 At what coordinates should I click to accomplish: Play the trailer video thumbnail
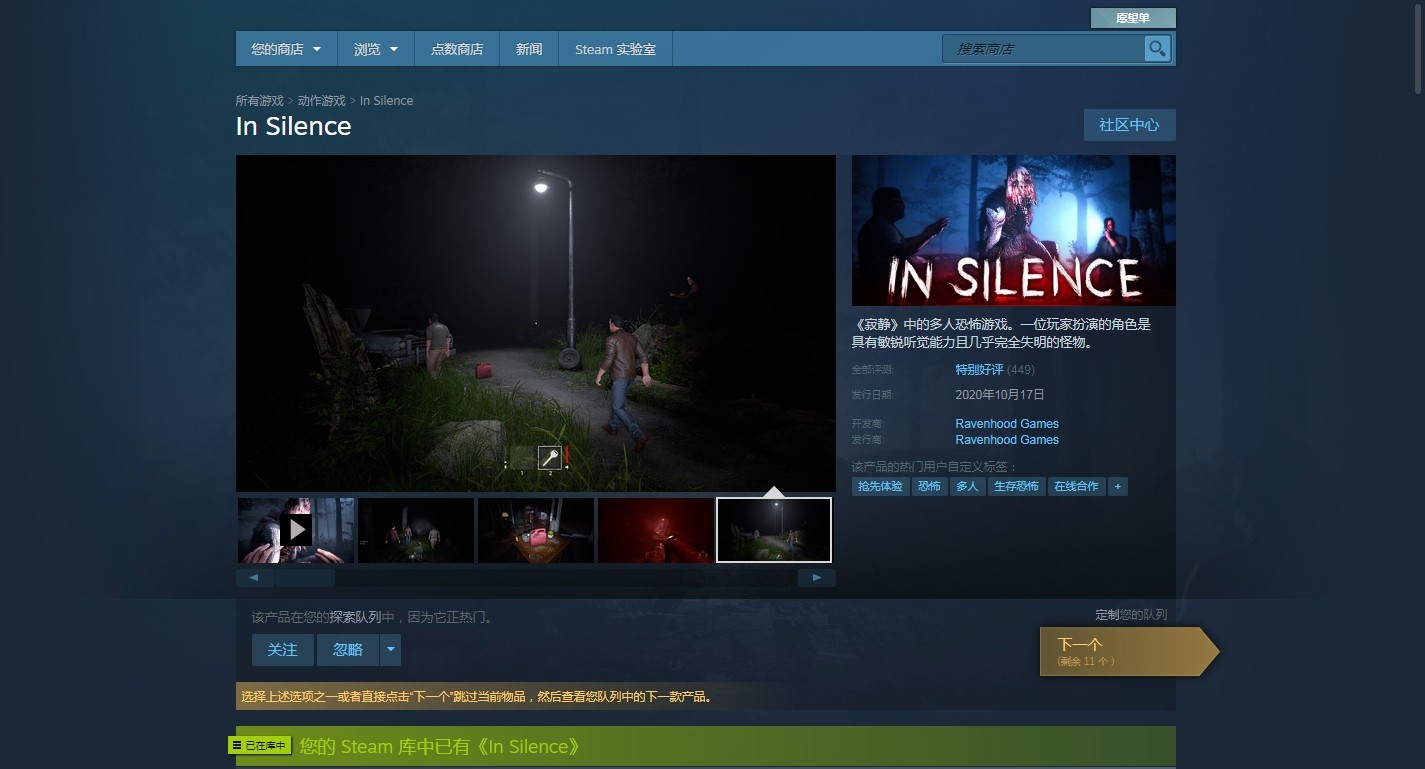296,530
